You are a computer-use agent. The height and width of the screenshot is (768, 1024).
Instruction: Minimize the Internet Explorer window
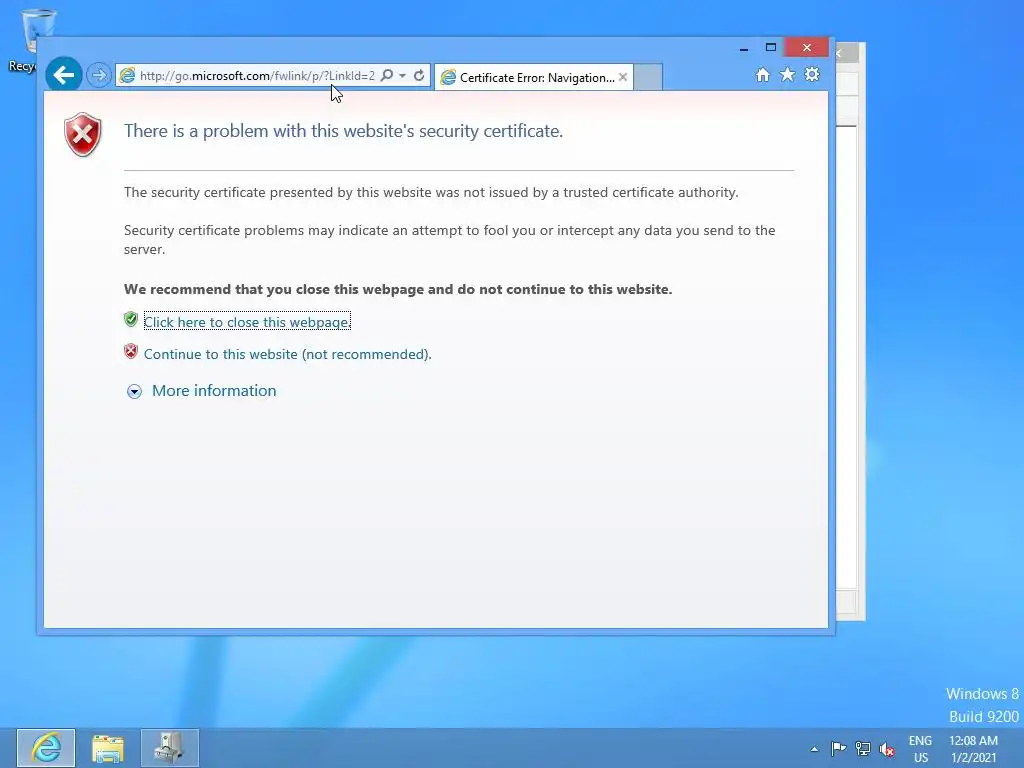743,48
